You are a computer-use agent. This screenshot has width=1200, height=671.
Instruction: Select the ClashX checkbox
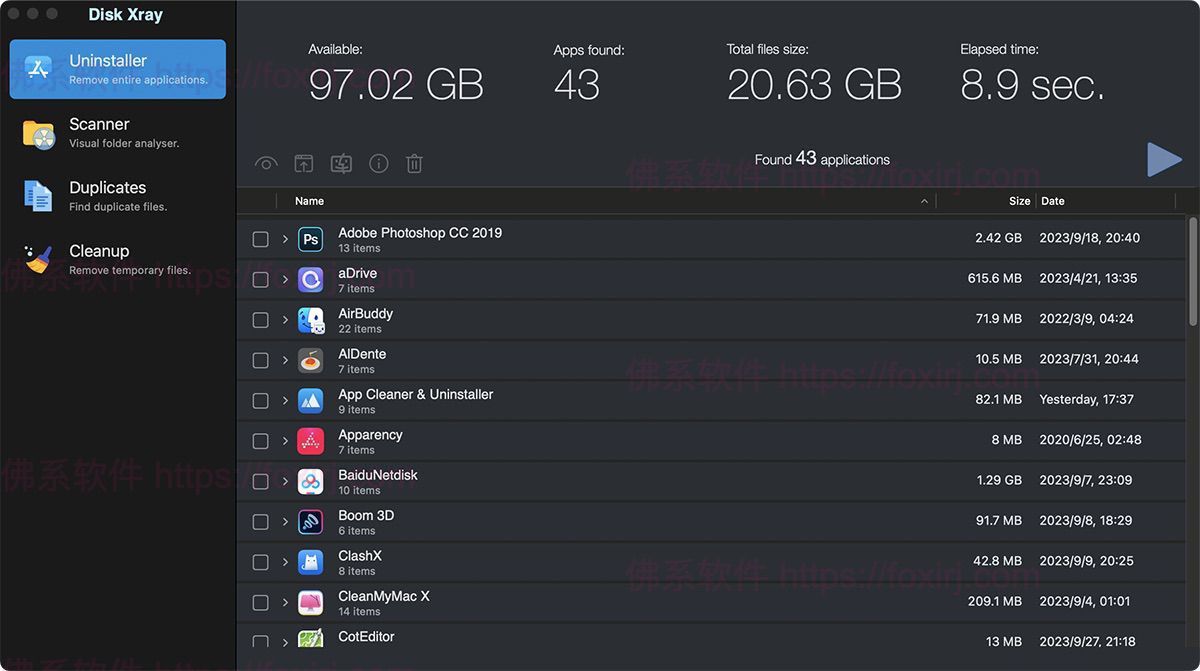click(260, 562)
